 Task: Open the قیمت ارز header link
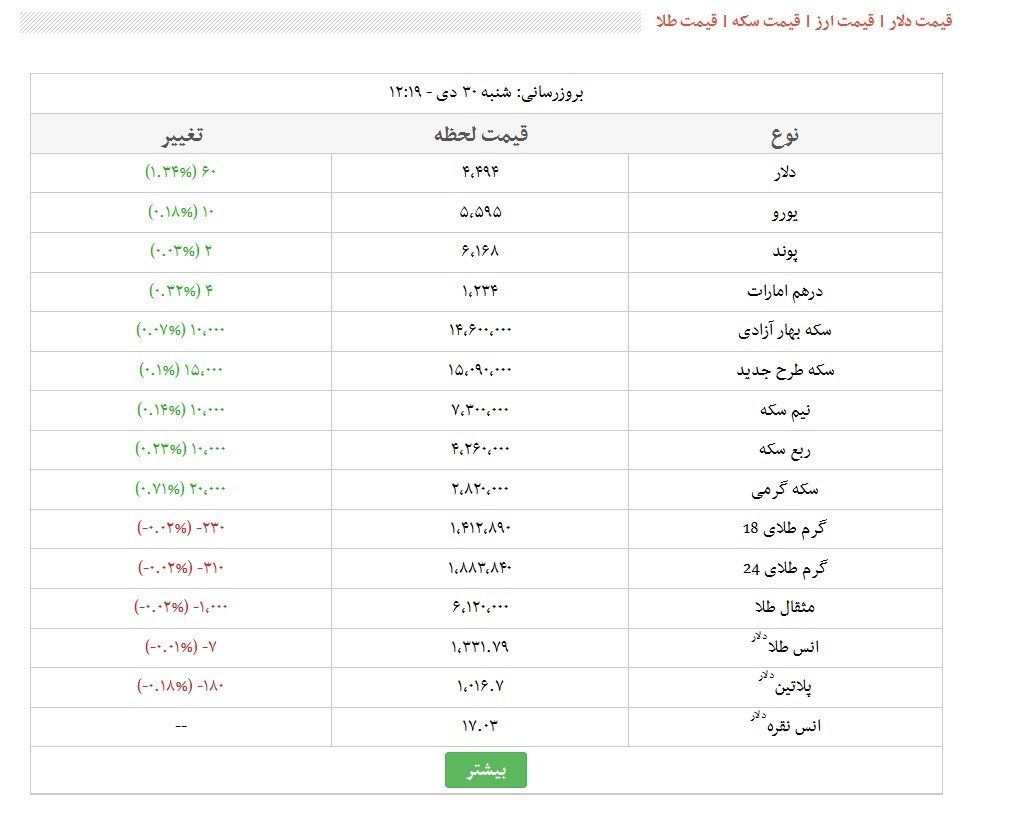tap(841, 21)
